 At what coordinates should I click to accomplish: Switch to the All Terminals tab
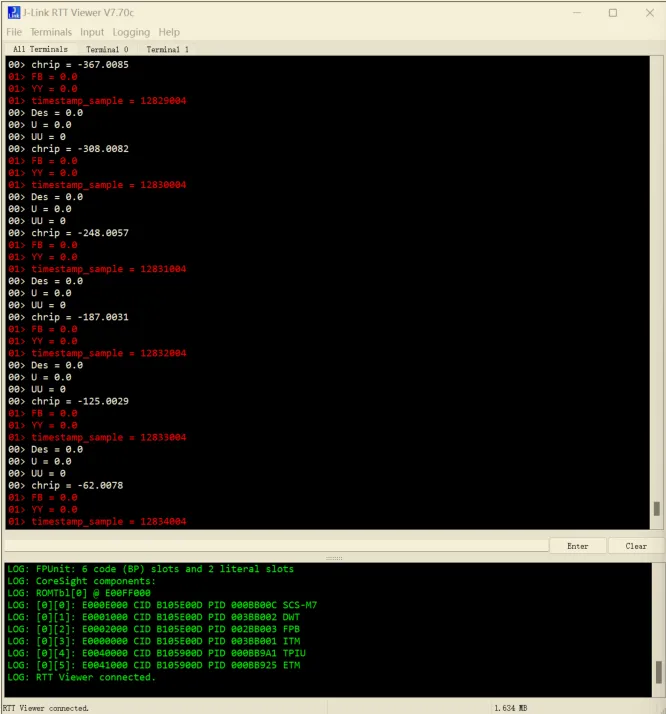click(40, 49)
